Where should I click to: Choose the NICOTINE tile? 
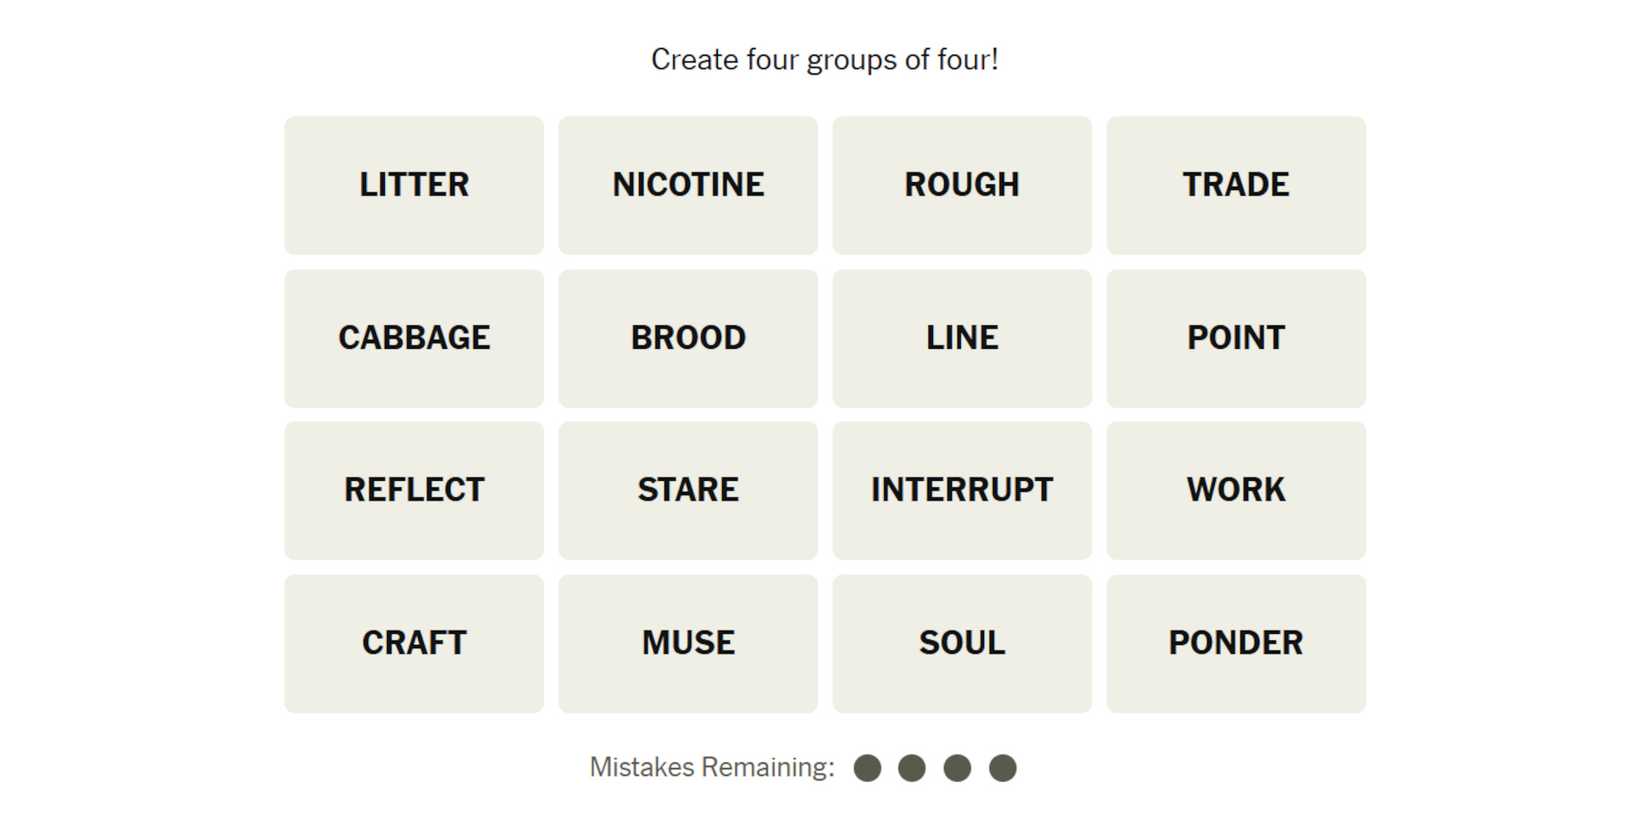pyautogui.click(x=688, y=185)
